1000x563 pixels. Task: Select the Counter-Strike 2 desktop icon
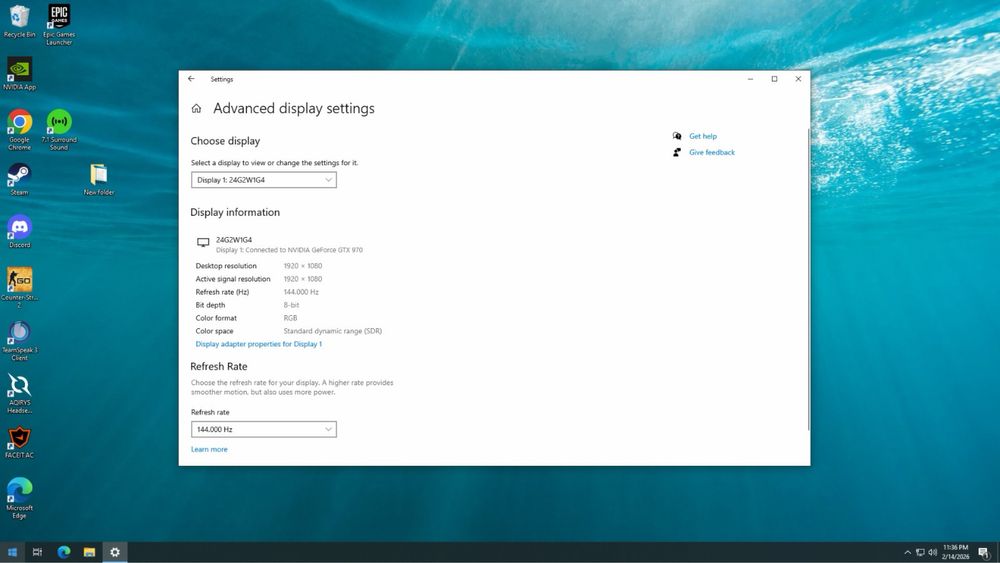pos(20,287)
